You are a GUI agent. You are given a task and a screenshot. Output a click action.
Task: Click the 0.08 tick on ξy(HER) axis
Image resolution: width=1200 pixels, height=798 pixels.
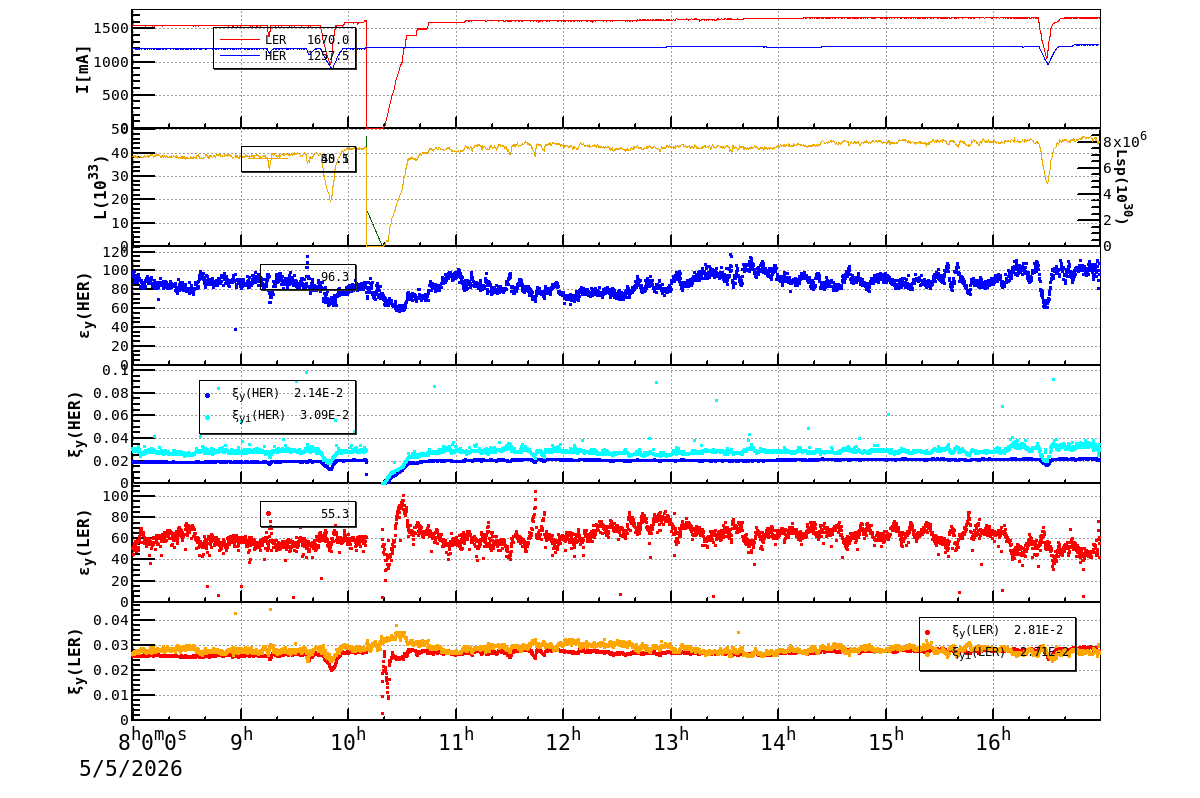pos(110,393)
